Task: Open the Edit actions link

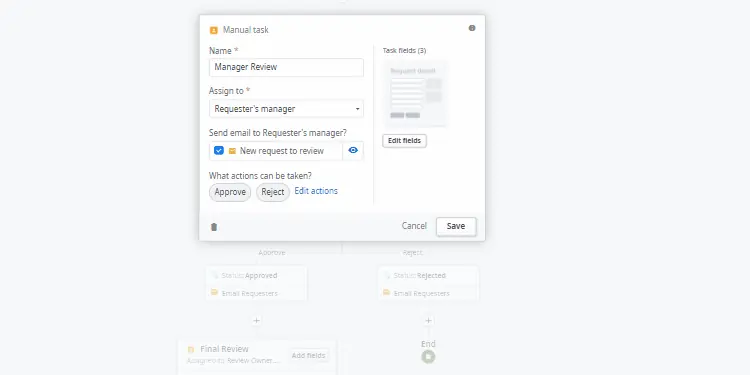Action: point(316,191)
